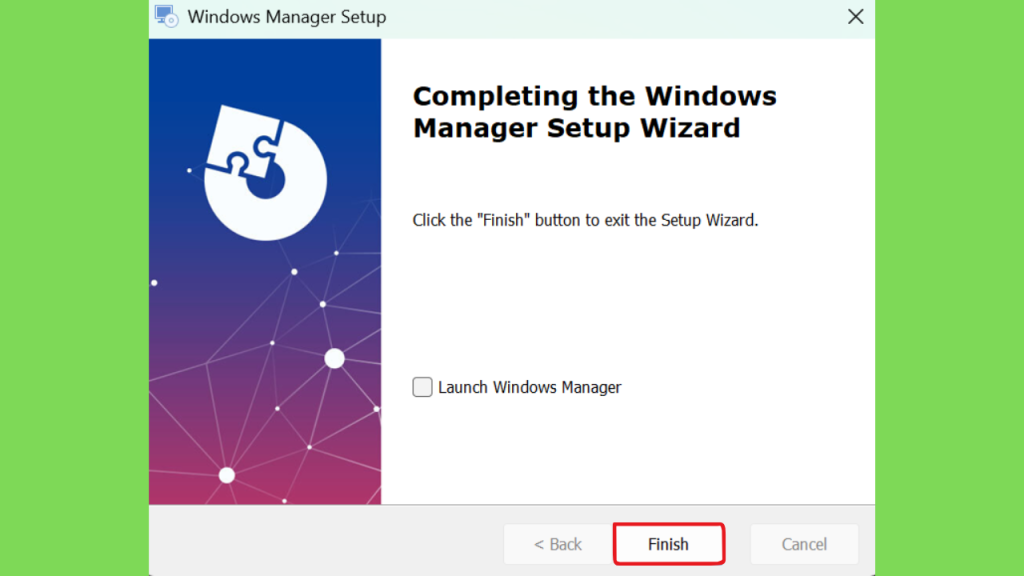Click empty gray footer area left of Back
The width and height of the screenshot is (1024, 576).
[320, 544]
